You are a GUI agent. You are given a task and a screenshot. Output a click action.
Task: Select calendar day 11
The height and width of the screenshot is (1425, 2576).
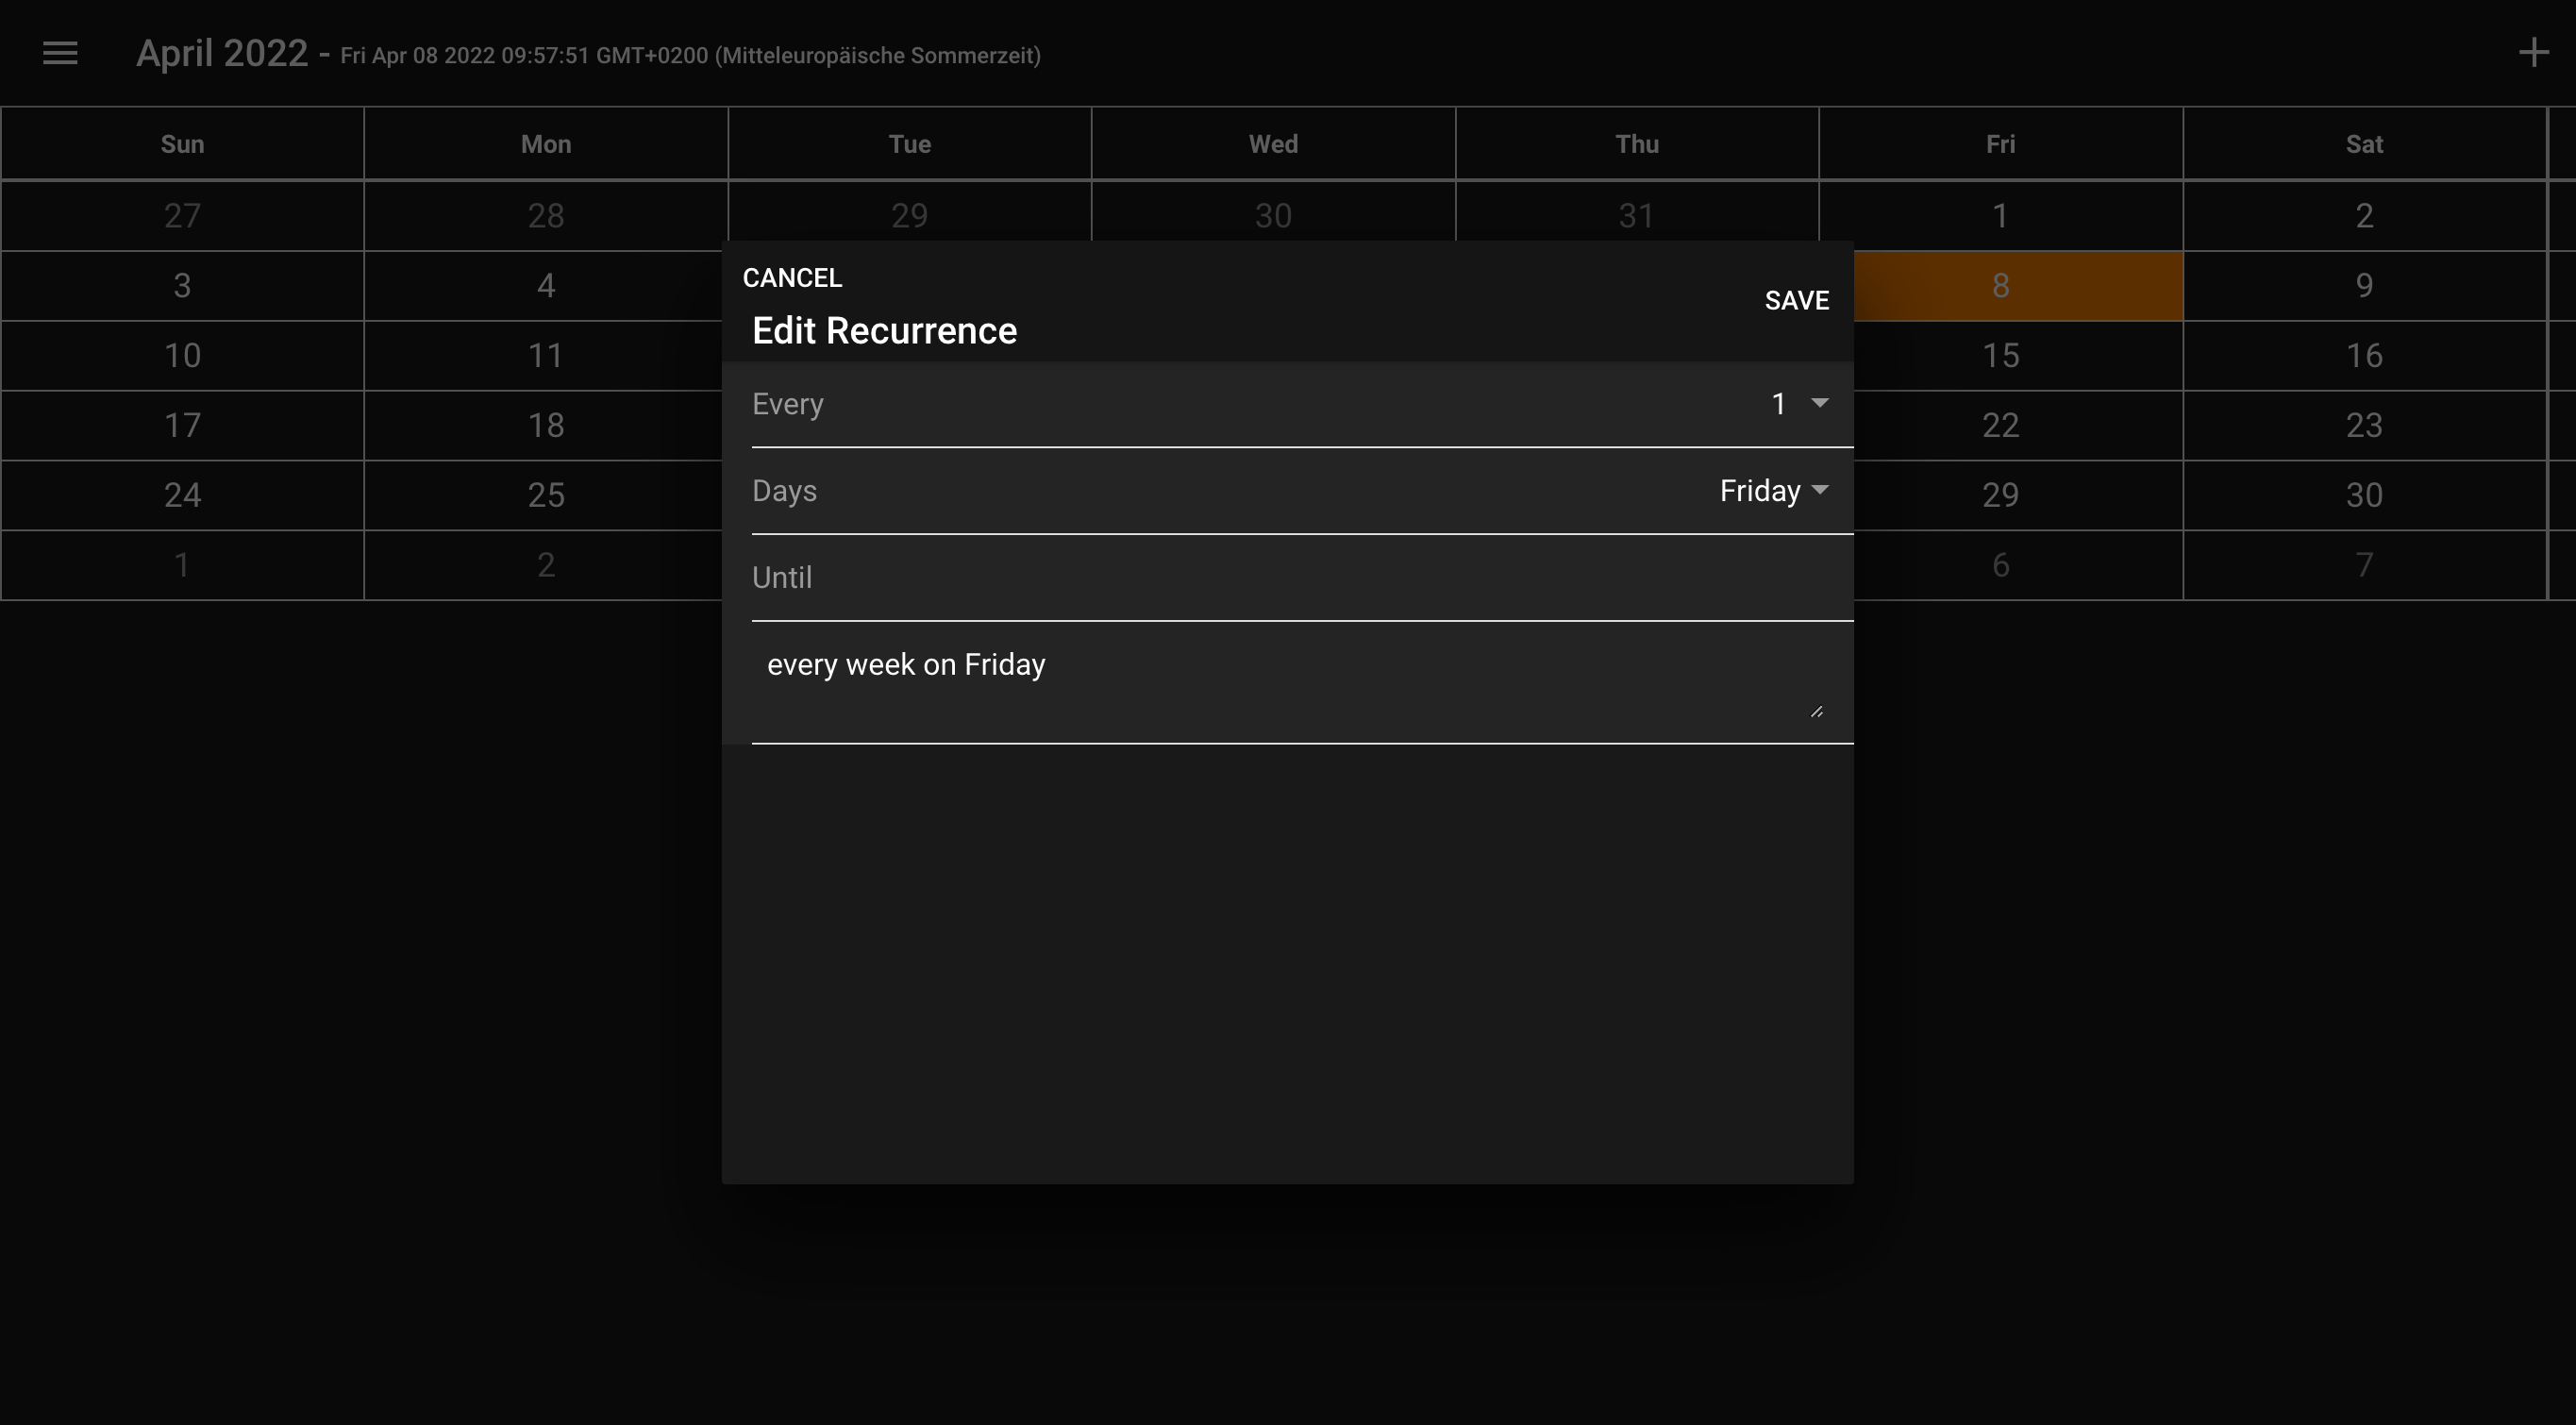click(x=545, y=356)
